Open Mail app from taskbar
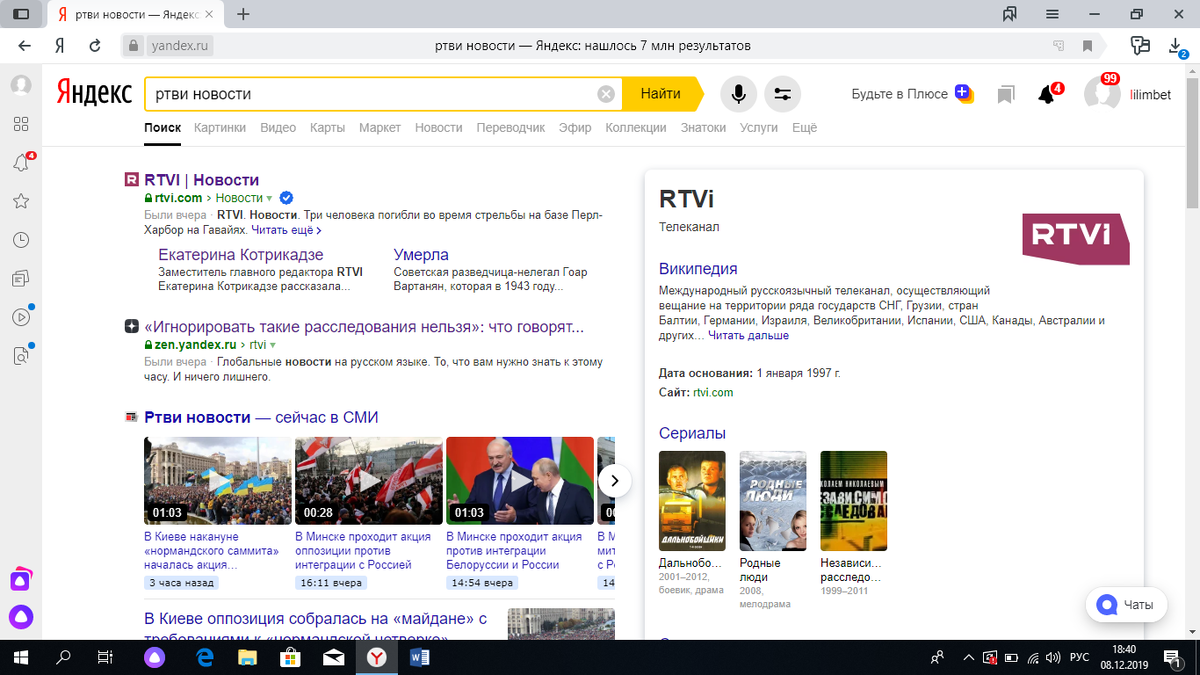1200x675 pixels. coord(333,657)
